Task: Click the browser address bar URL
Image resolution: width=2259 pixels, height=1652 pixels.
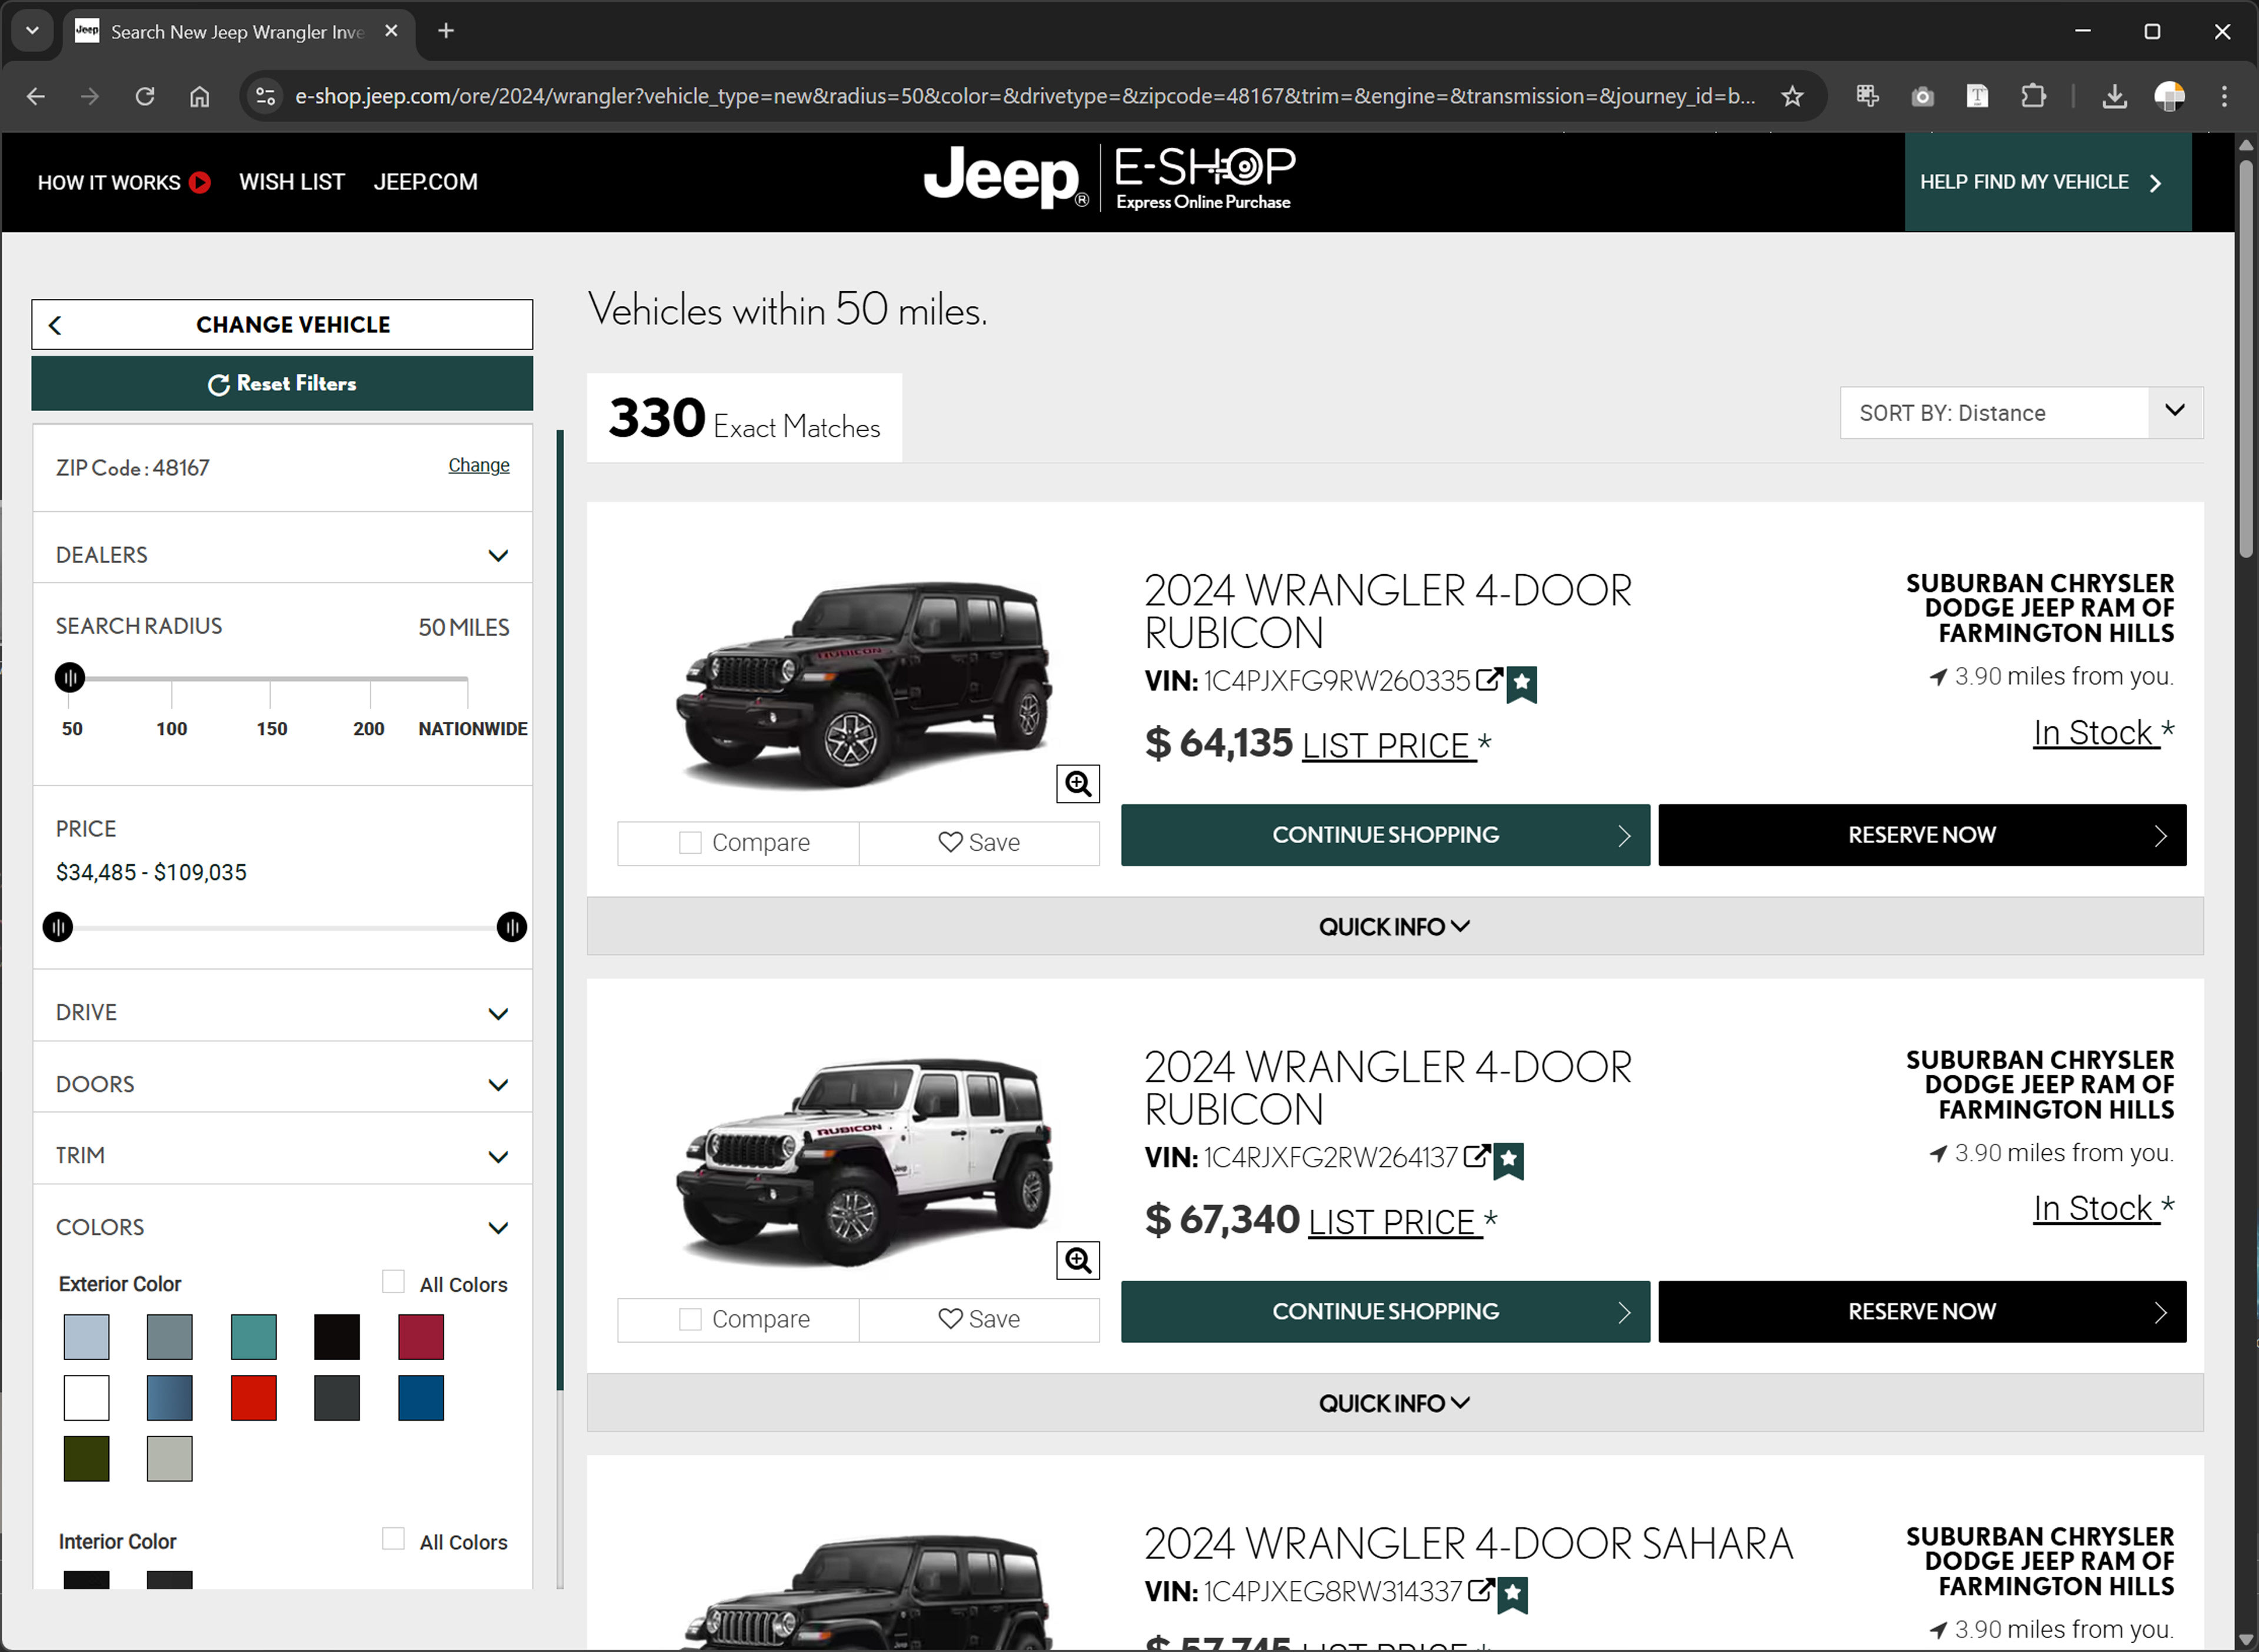Action: (1025, 96)
